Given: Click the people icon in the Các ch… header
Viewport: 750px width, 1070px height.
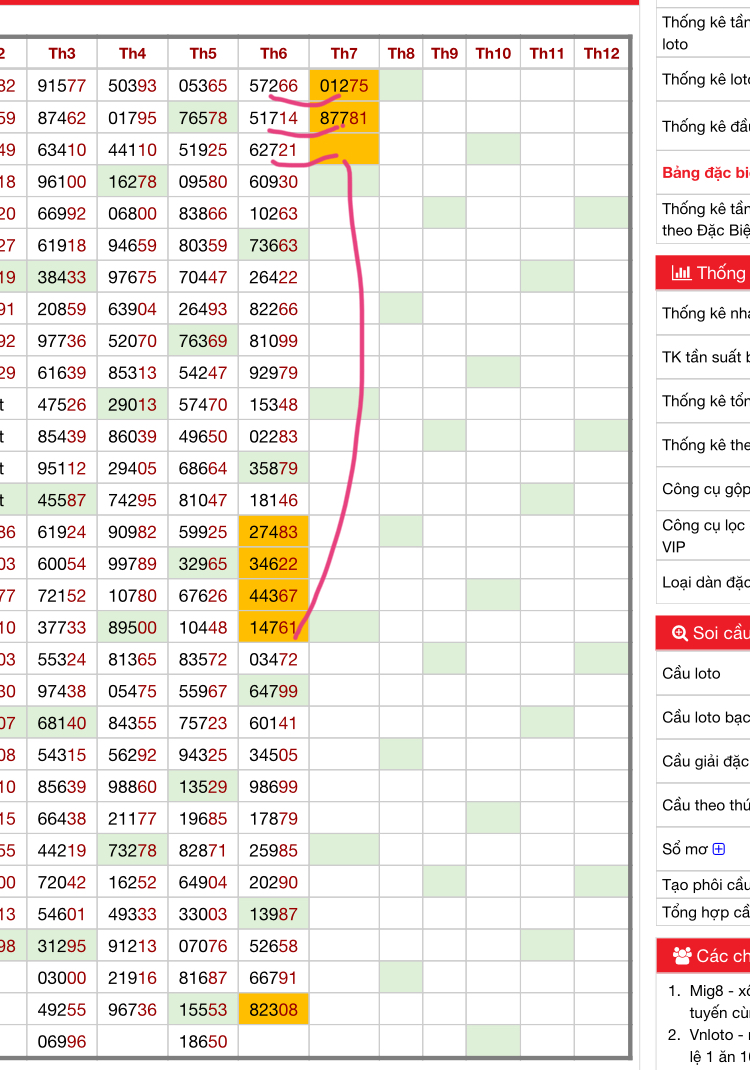Looking at the screenshot, I should [x=682, y=956].
